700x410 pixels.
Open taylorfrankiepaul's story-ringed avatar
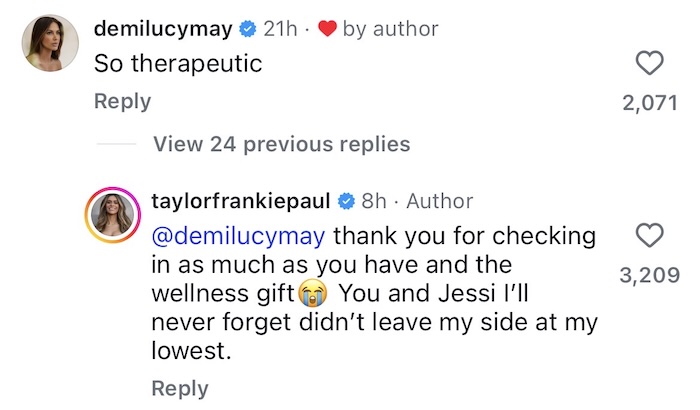coord(115,213)
